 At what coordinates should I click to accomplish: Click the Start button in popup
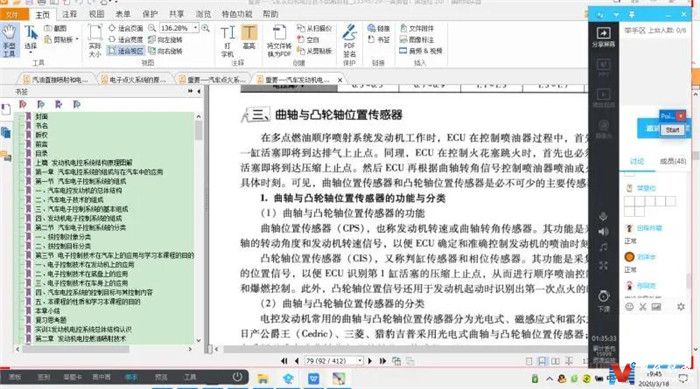click(672, 130)
